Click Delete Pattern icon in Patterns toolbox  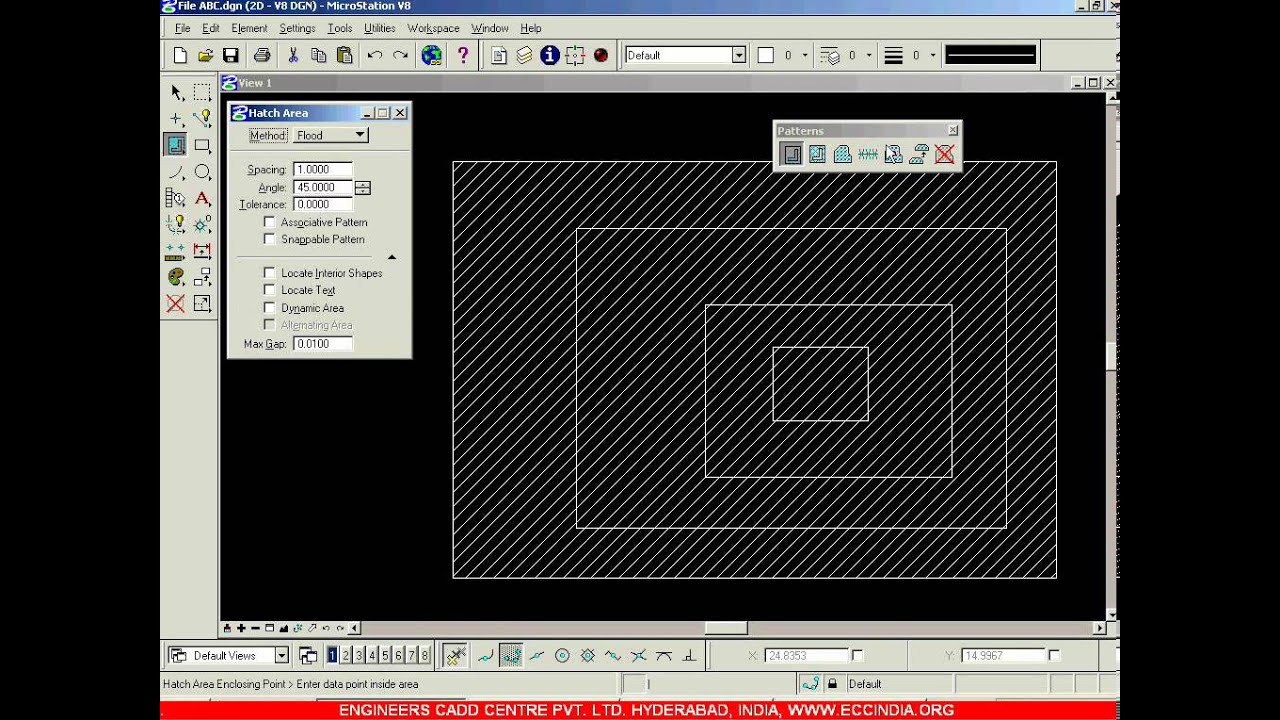[944, 154]
